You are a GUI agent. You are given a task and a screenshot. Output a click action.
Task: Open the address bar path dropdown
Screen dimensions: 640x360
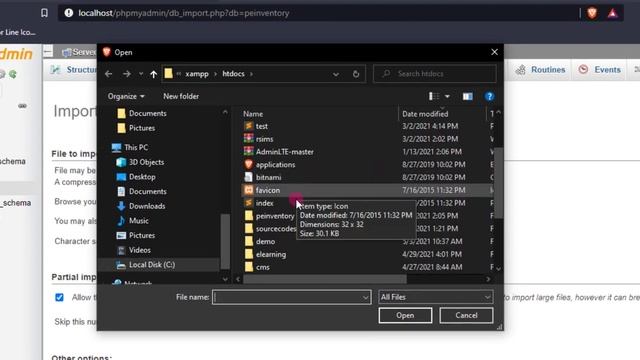click(x=336, y=74)
